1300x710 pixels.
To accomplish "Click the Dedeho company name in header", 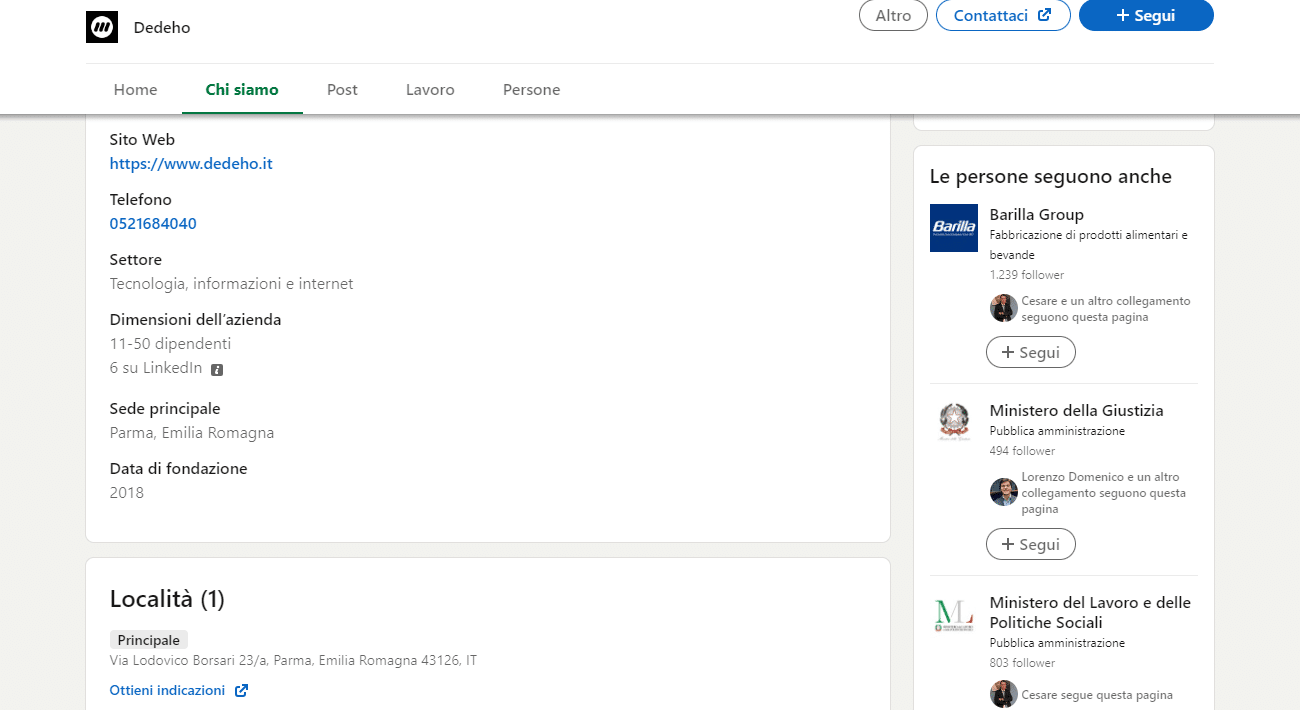I will tap(162, 27).
